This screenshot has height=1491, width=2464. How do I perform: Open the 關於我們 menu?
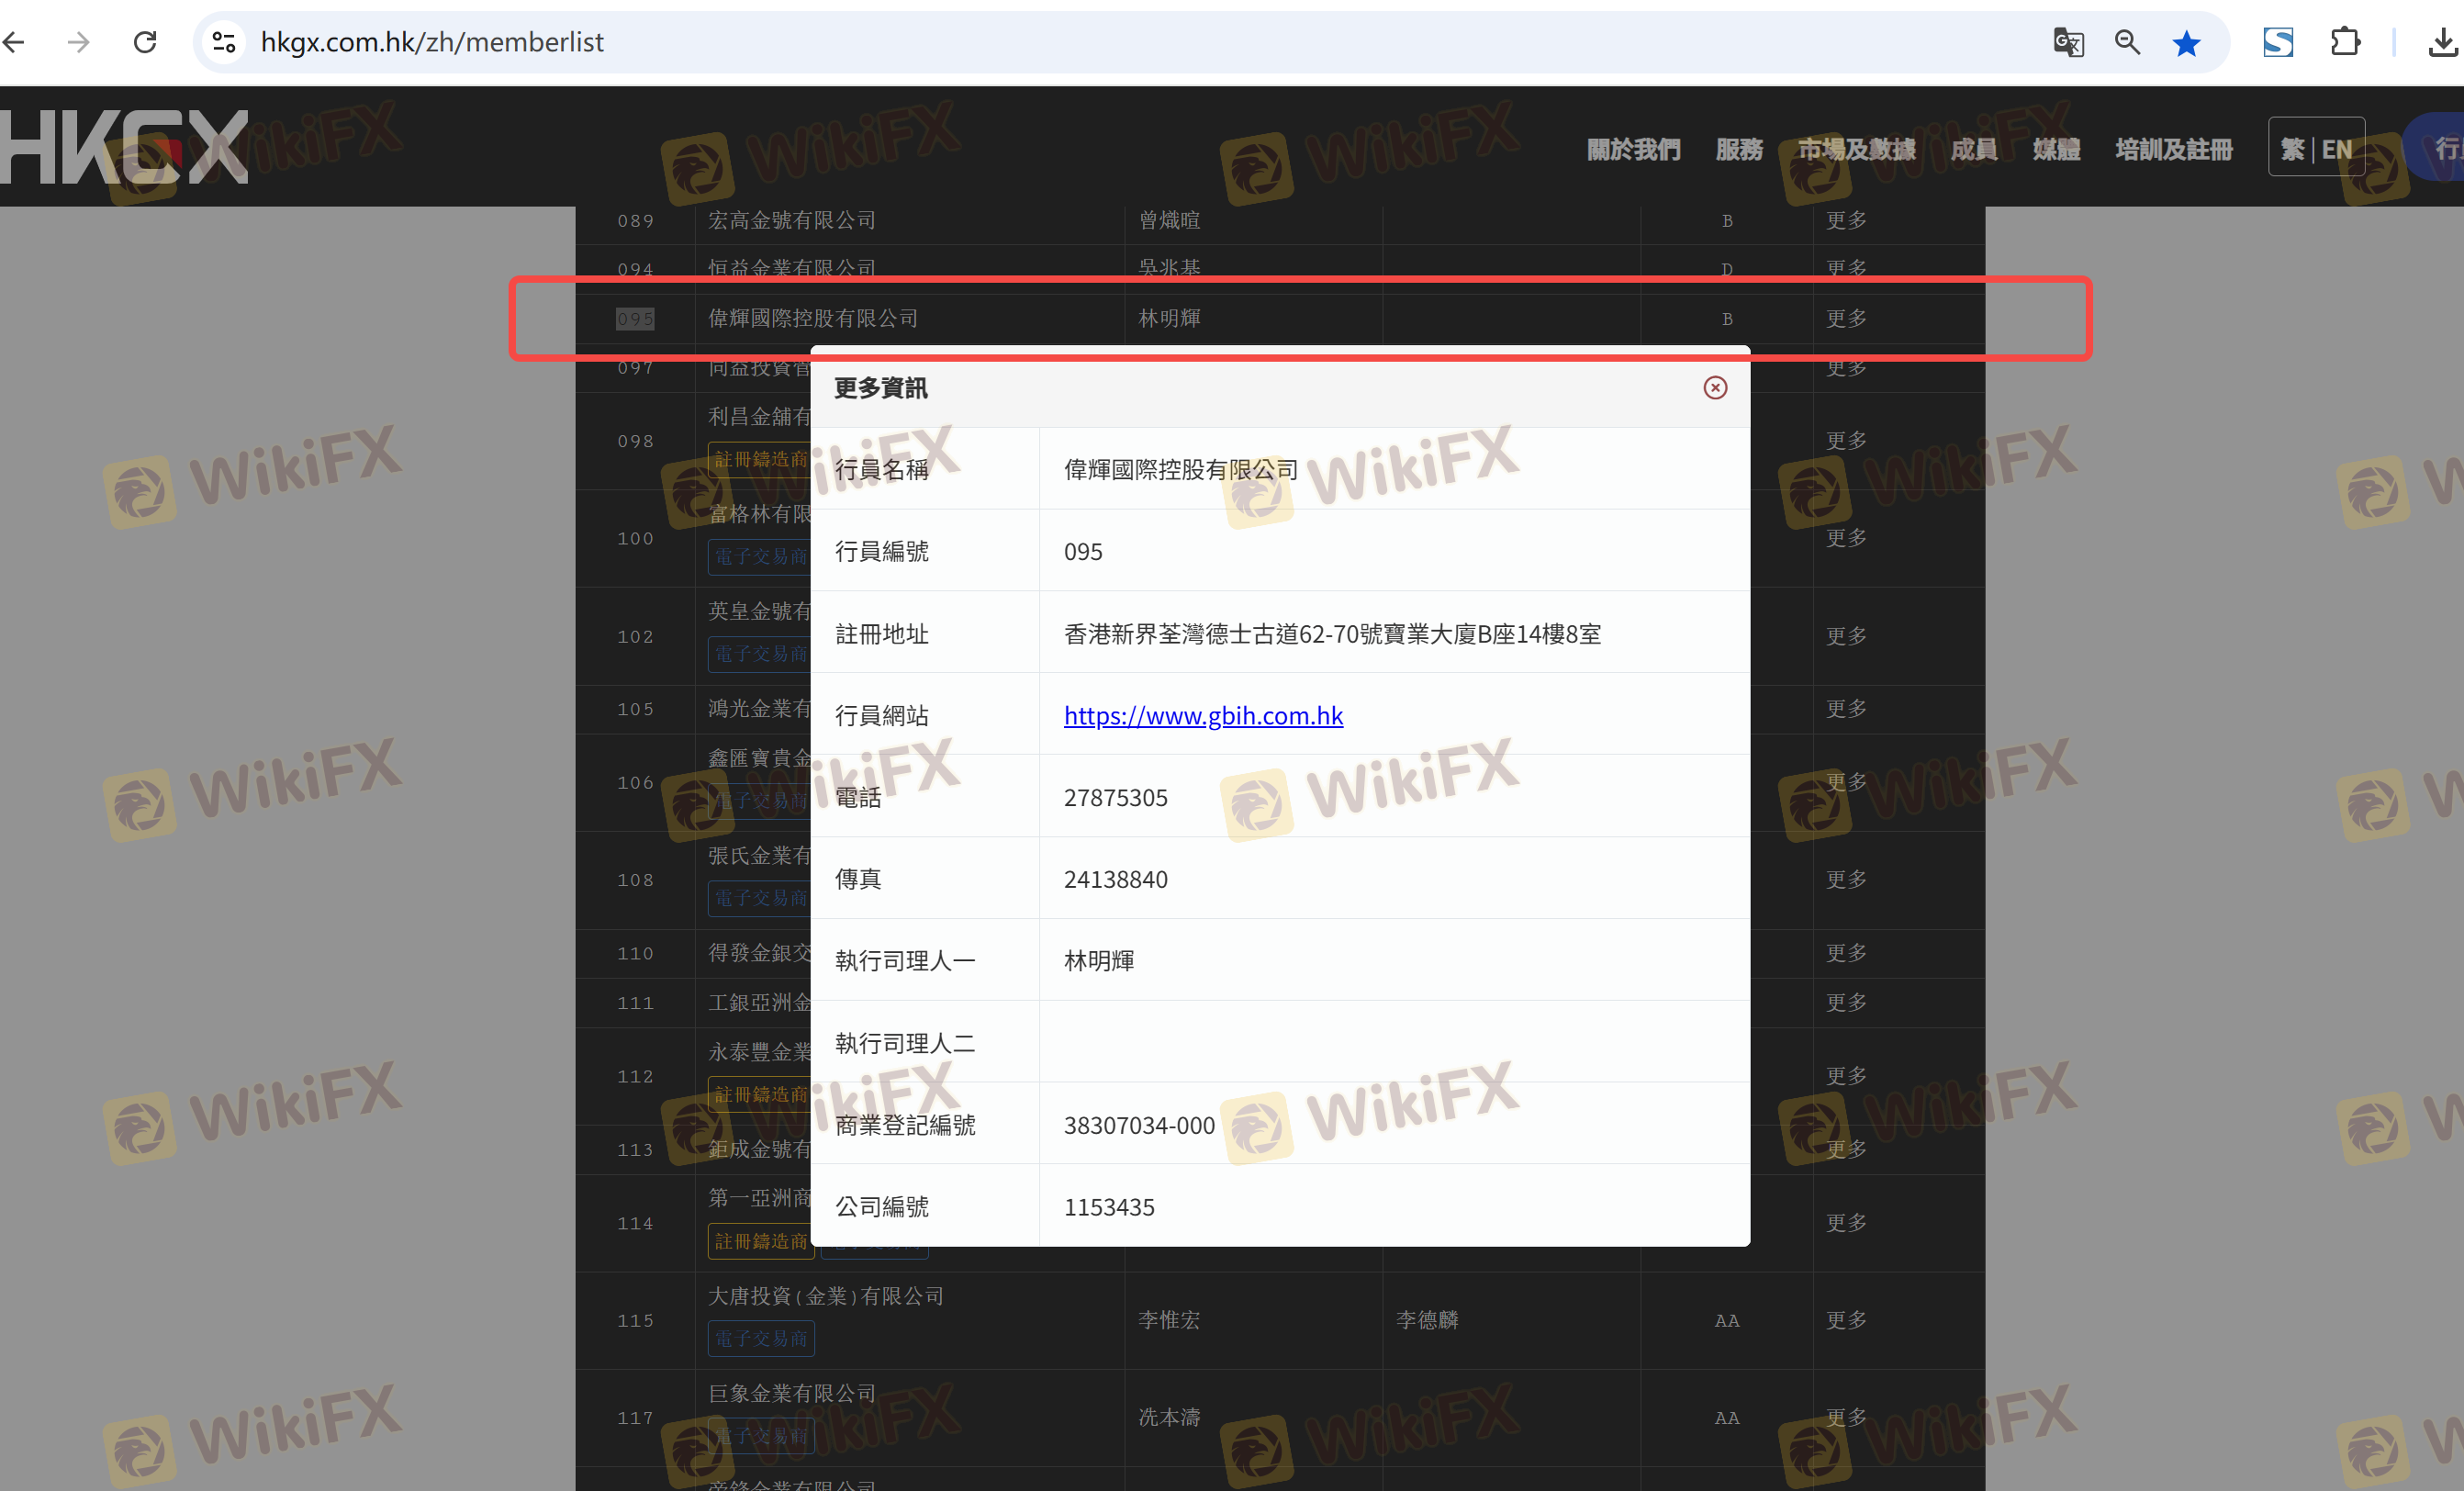(x=1633, y=149)
